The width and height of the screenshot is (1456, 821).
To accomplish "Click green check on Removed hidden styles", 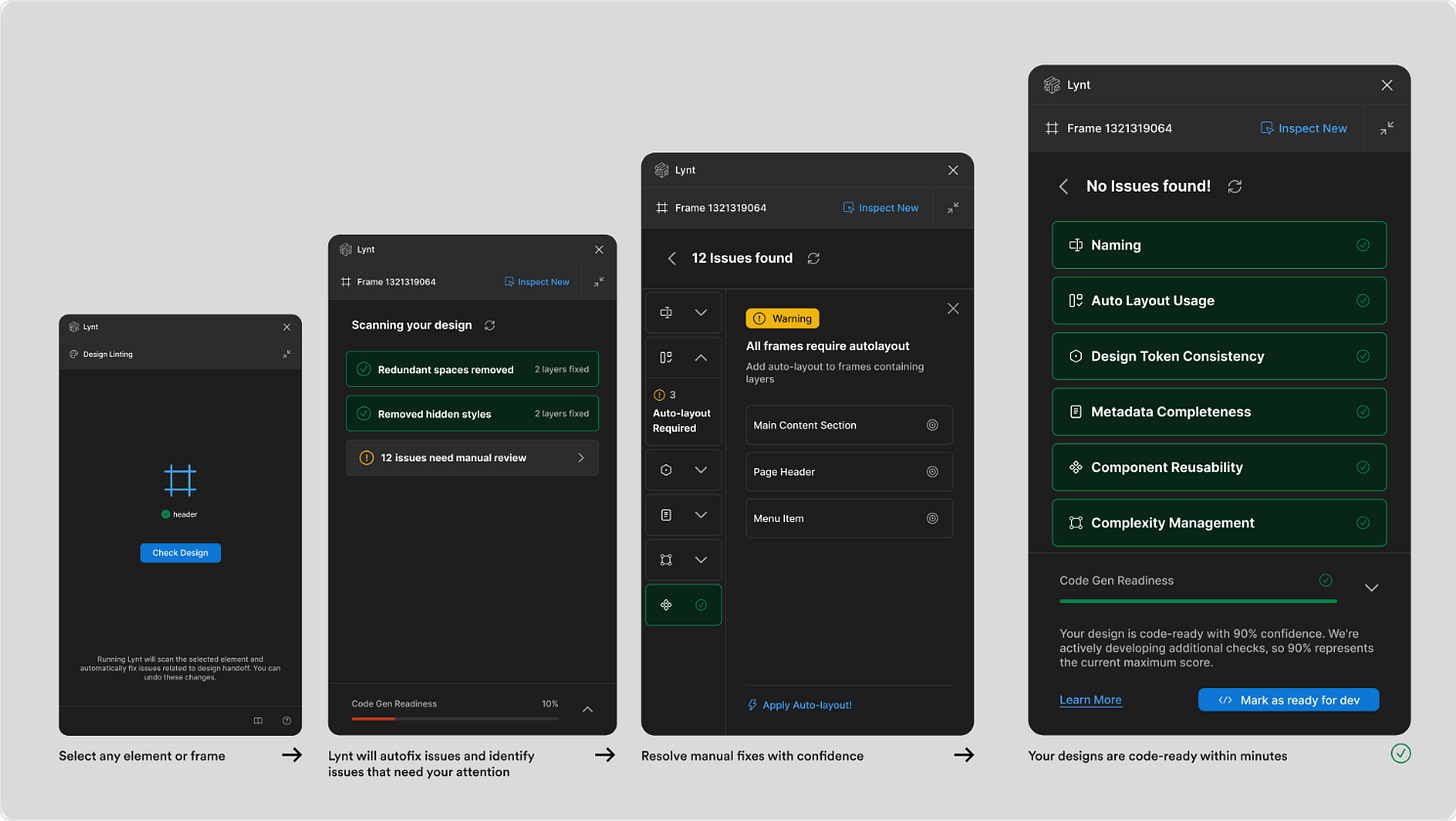I will (364, 413).
